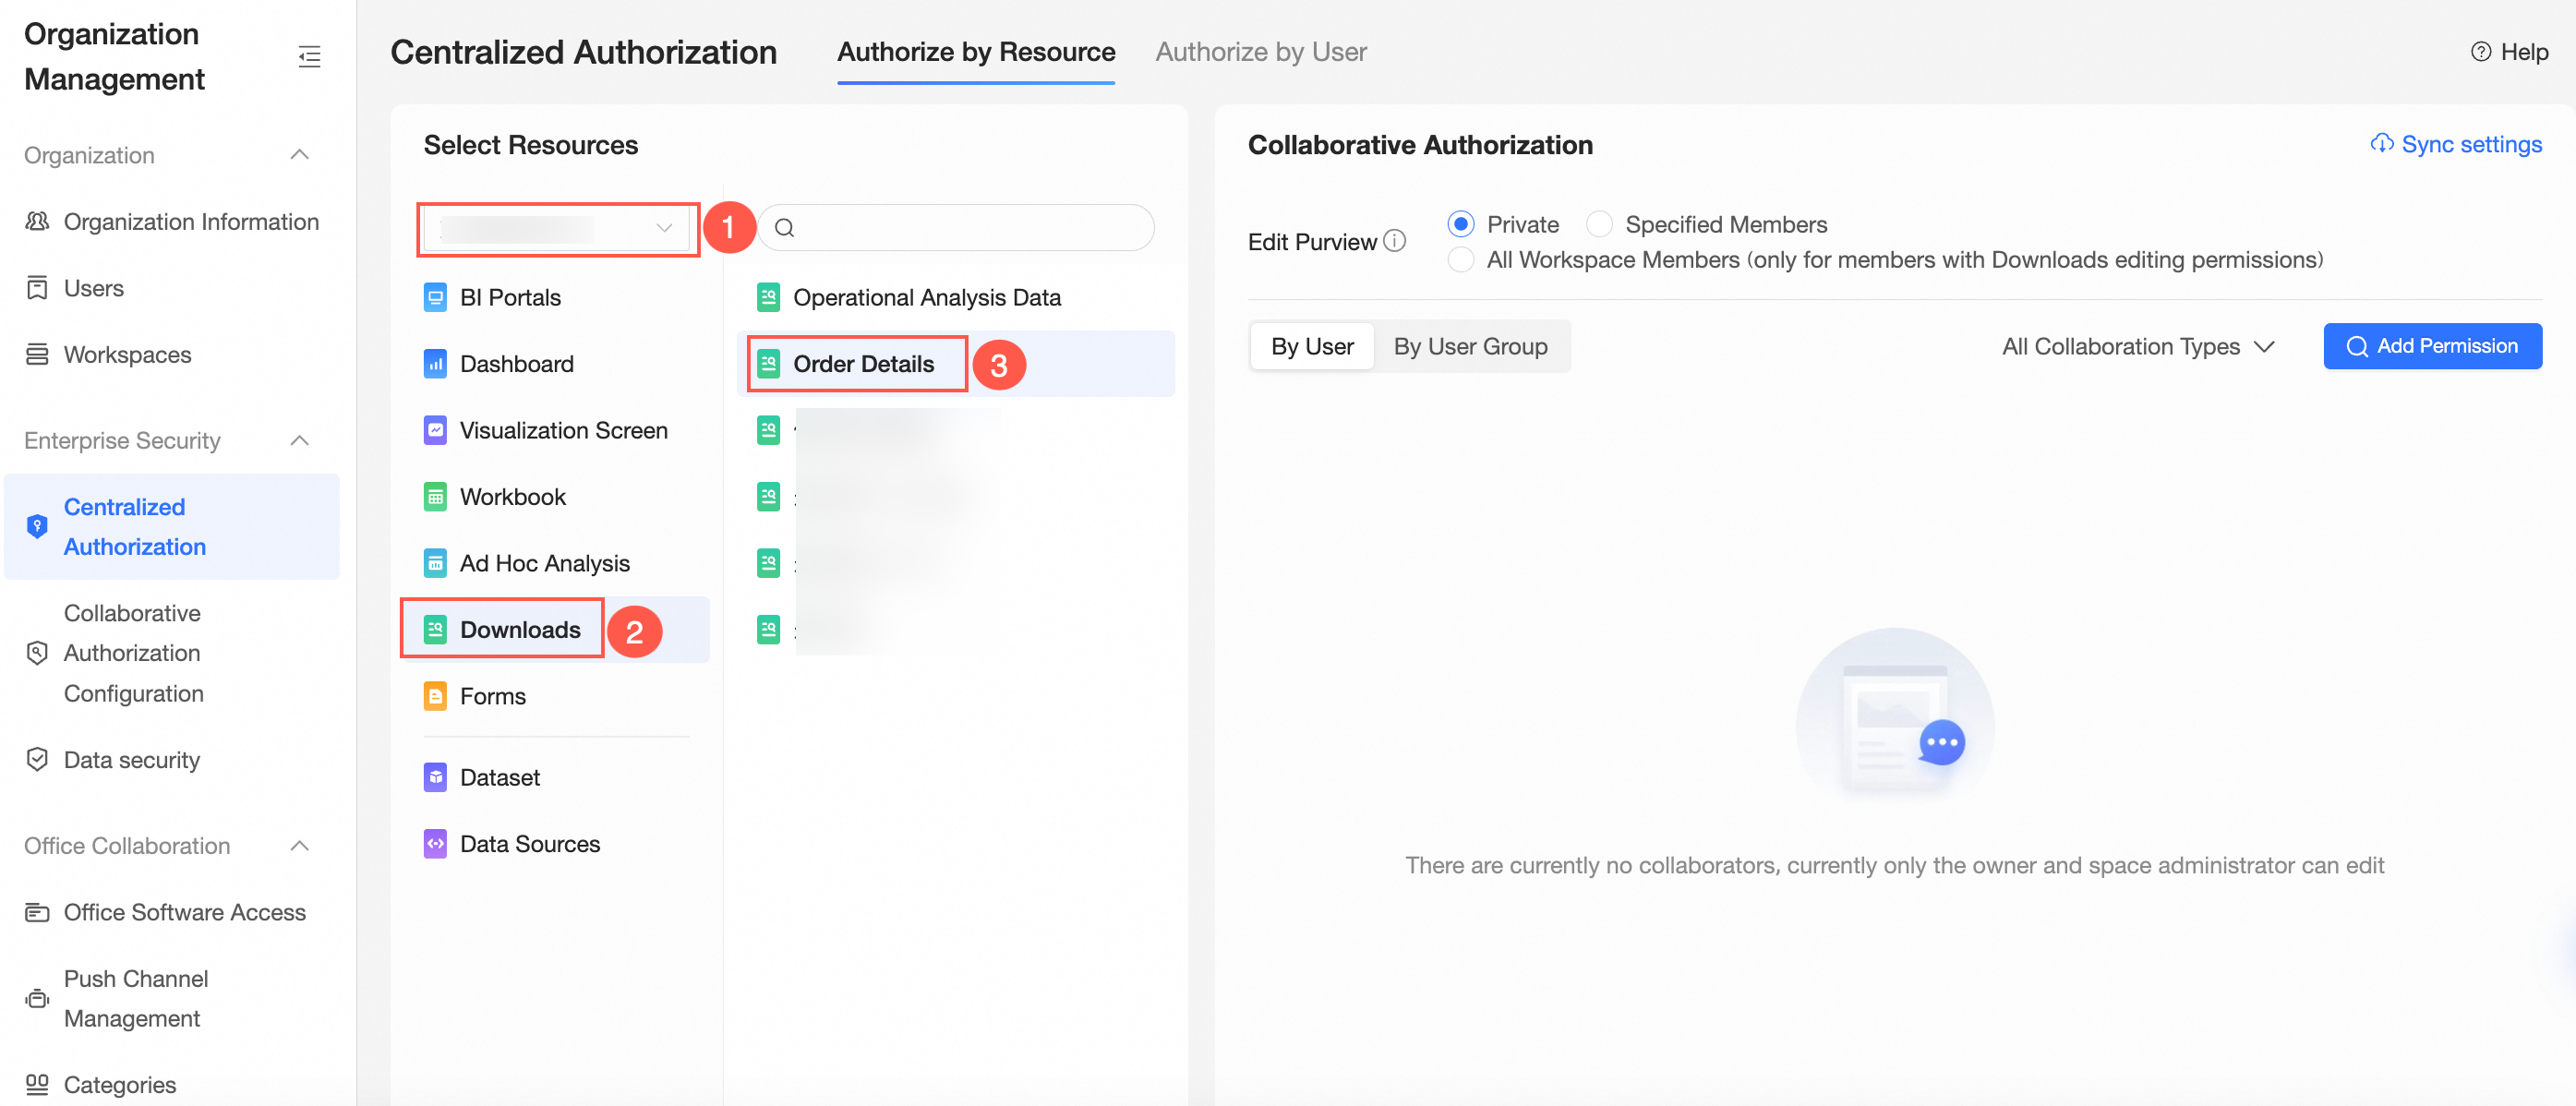
Task: Click the Add Permission button
Action: [x=2431, y=346]
